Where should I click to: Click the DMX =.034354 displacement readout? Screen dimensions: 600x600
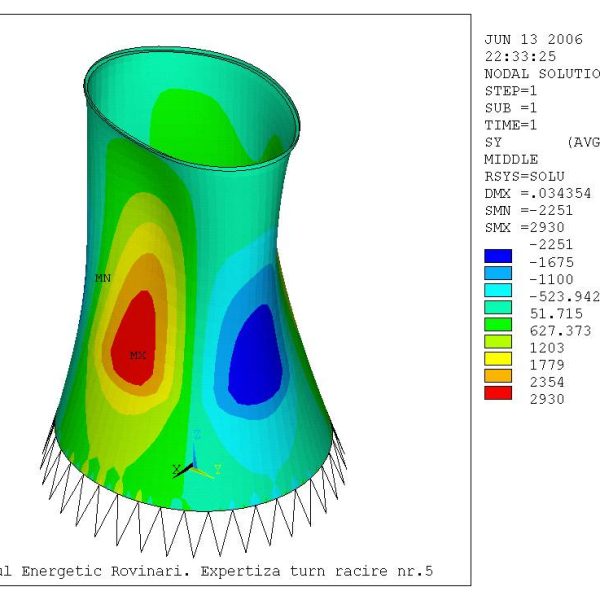click(539, 193)
